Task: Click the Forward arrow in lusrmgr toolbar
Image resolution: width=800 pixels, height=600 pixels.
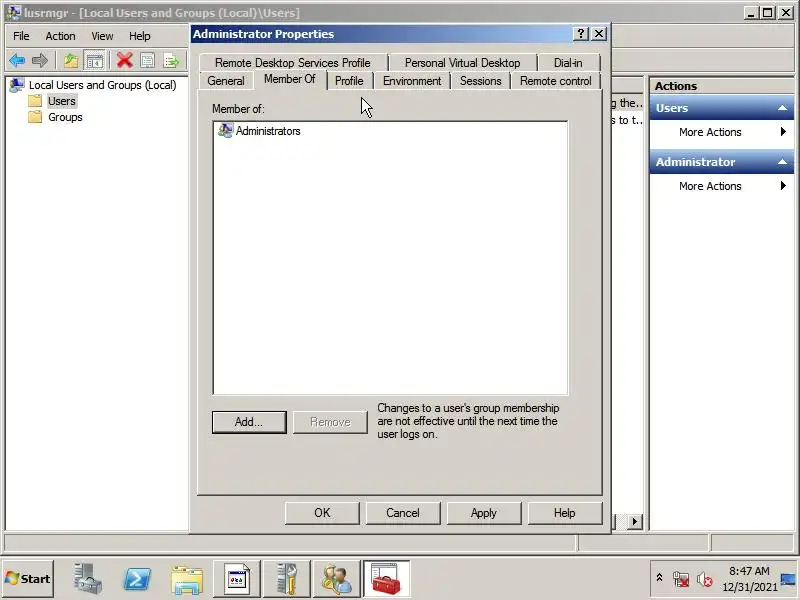Action: click(x=40, y=61)
